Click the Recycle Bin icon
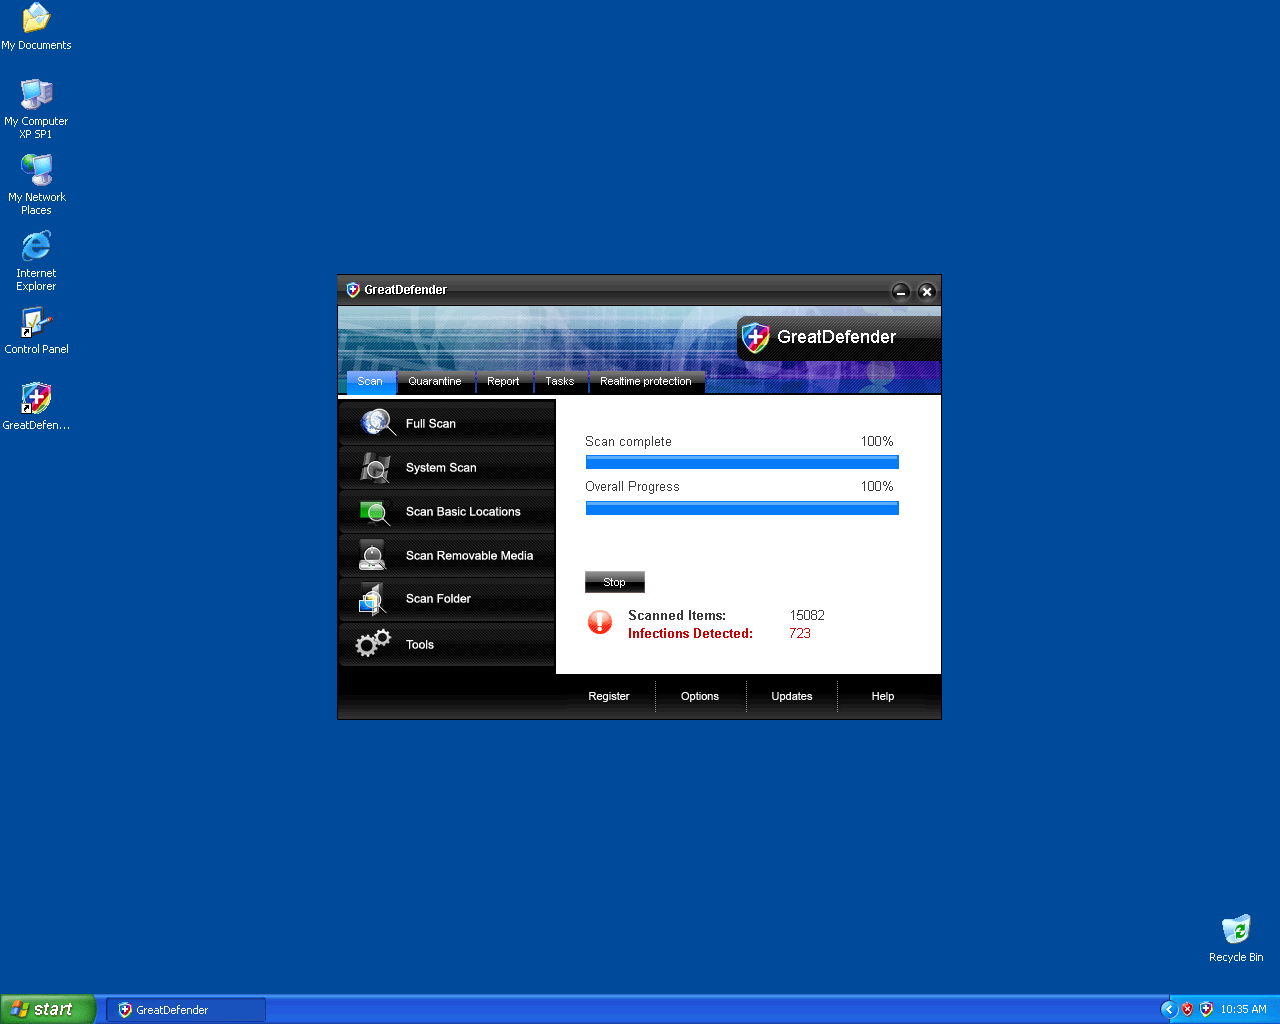 point(1236,930)
